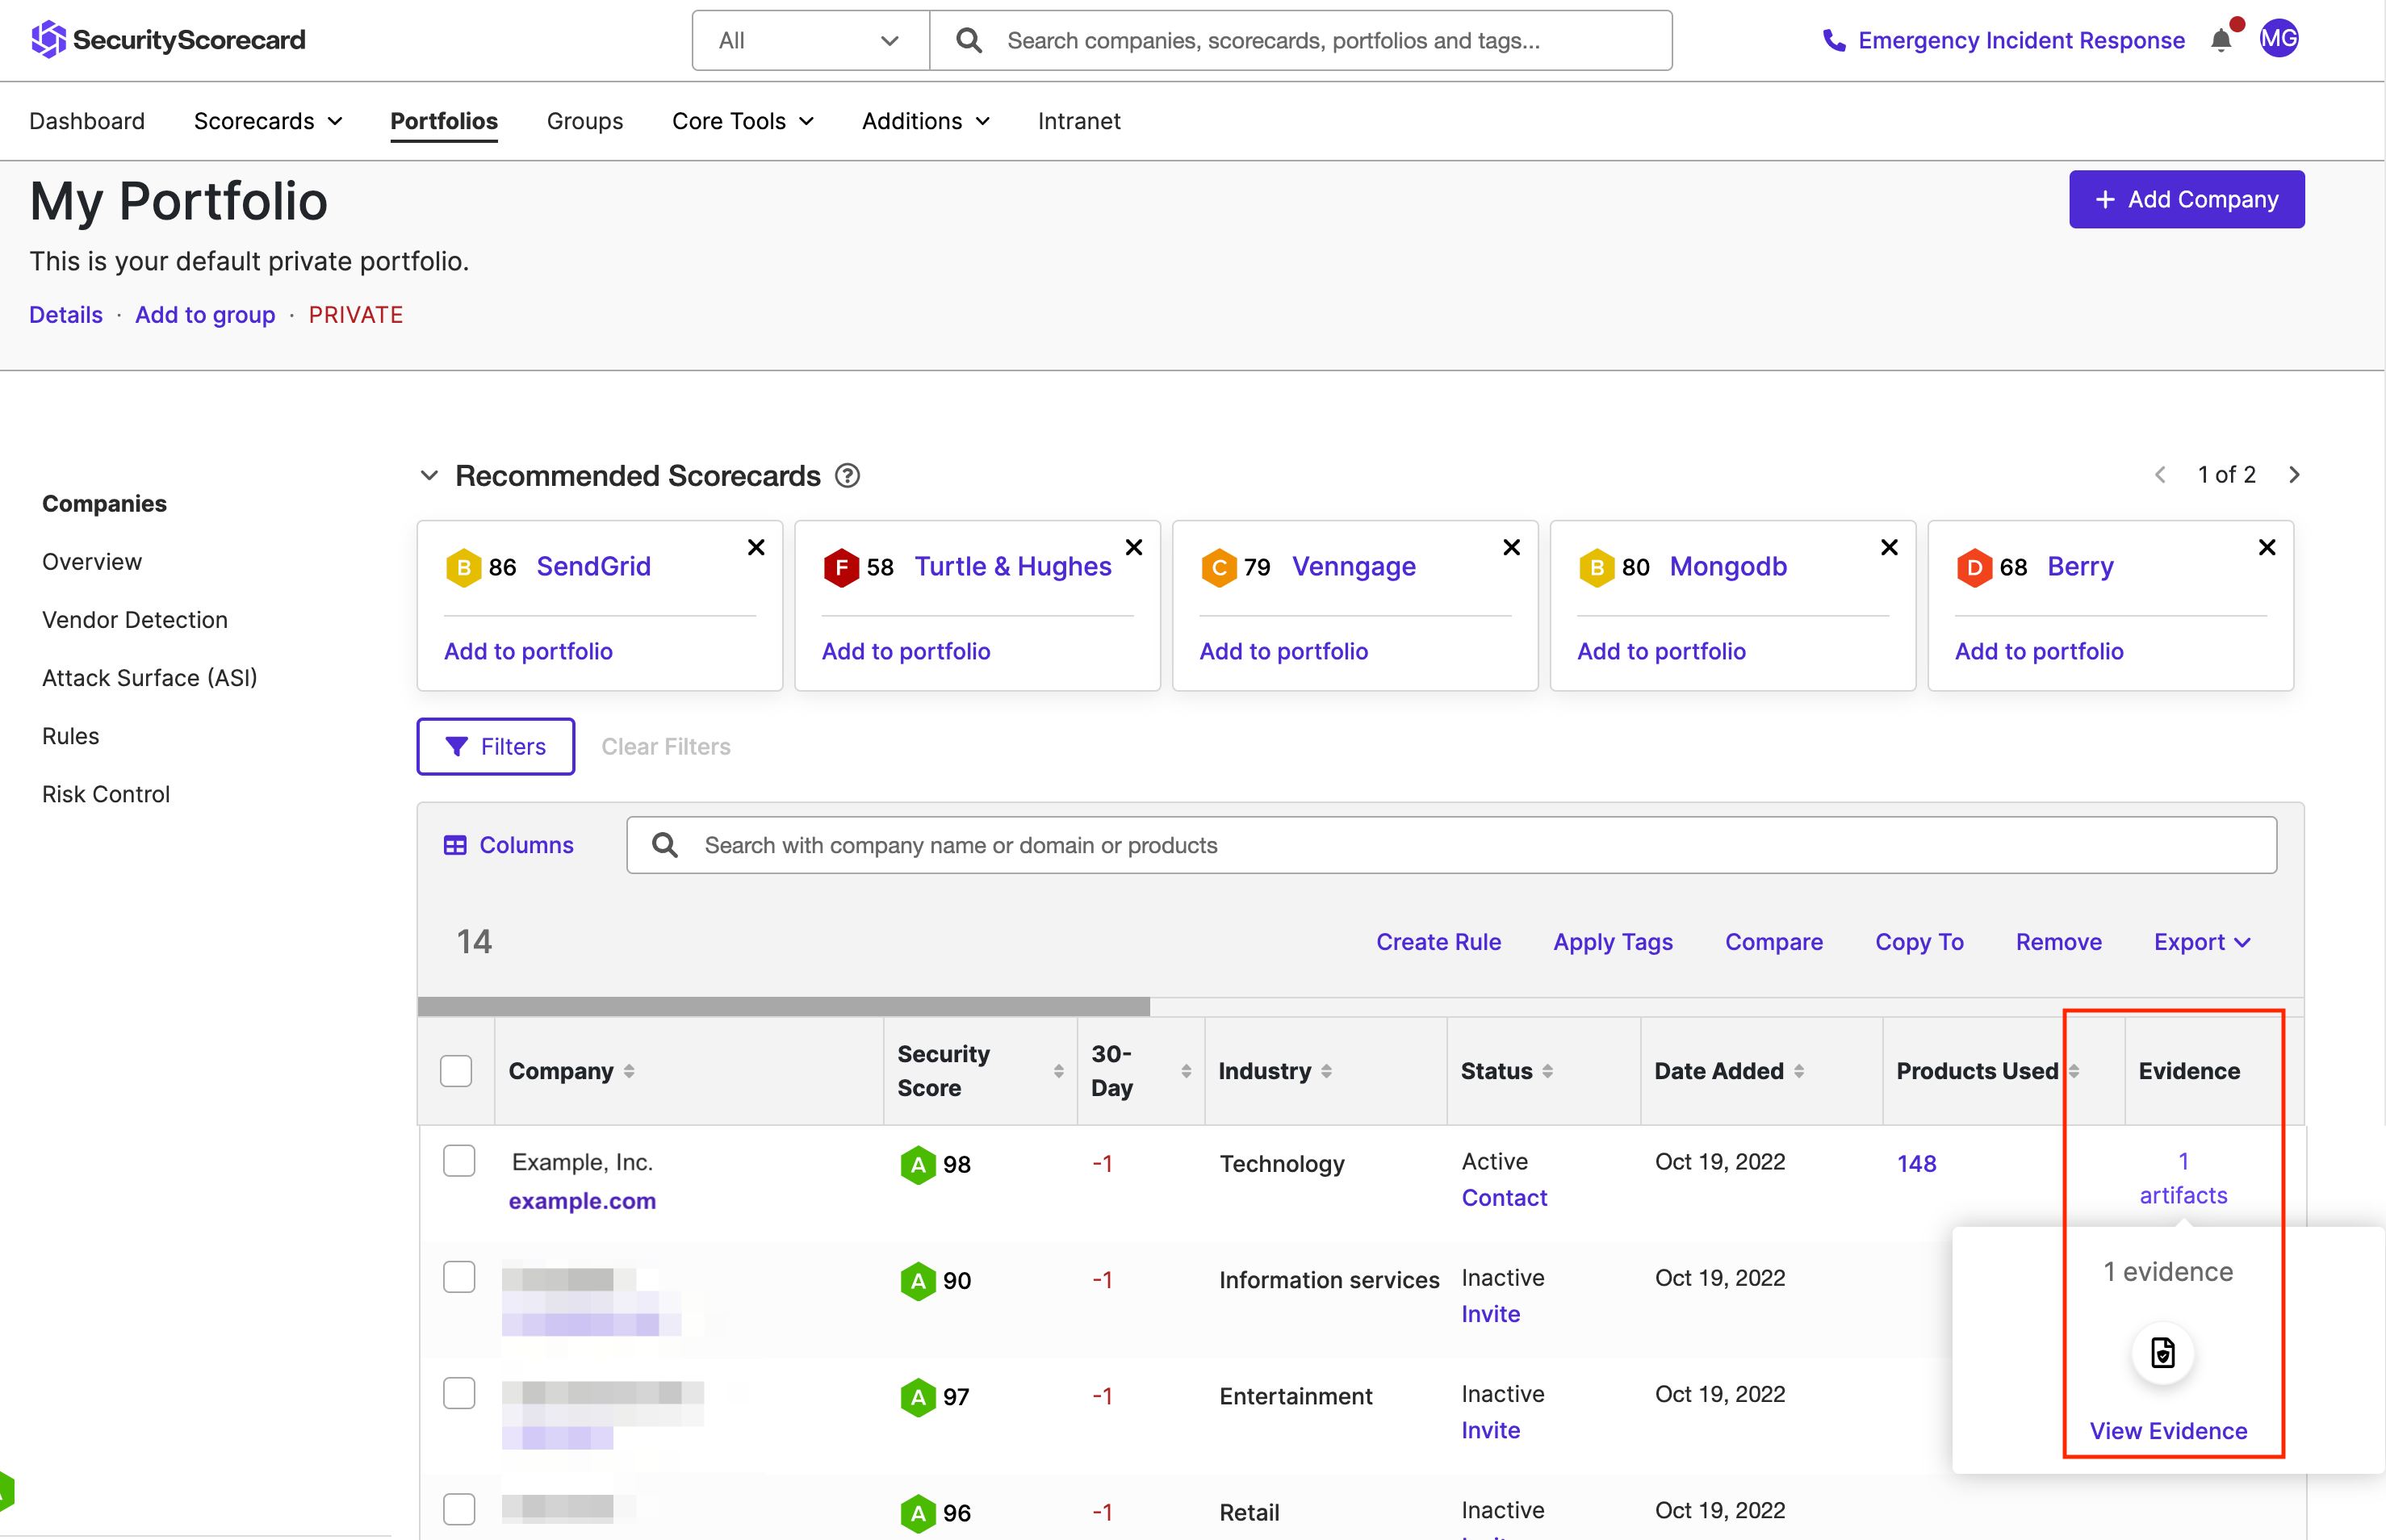The image size is (2386, 1540).
Task: Go to next recommended scorecards page
Action: [x=2295, y=475]
